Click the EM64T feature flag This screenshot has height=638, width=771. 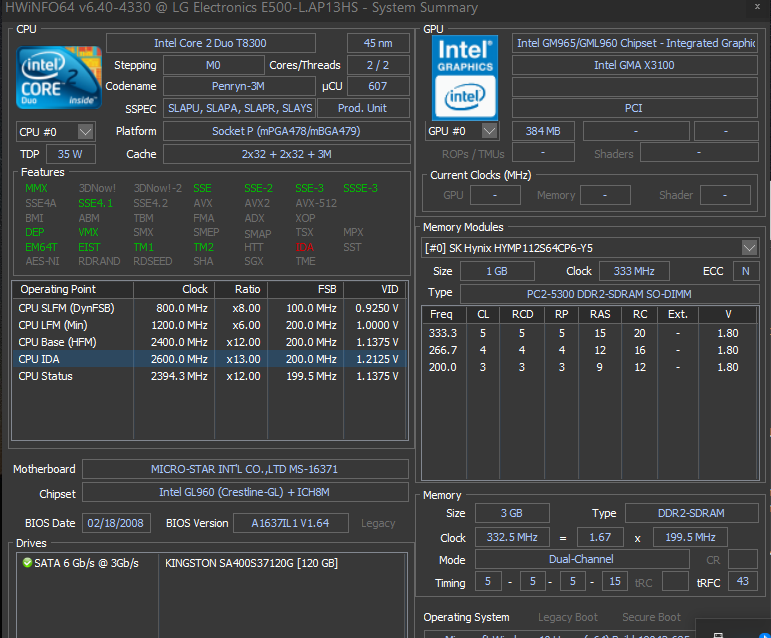41,247
